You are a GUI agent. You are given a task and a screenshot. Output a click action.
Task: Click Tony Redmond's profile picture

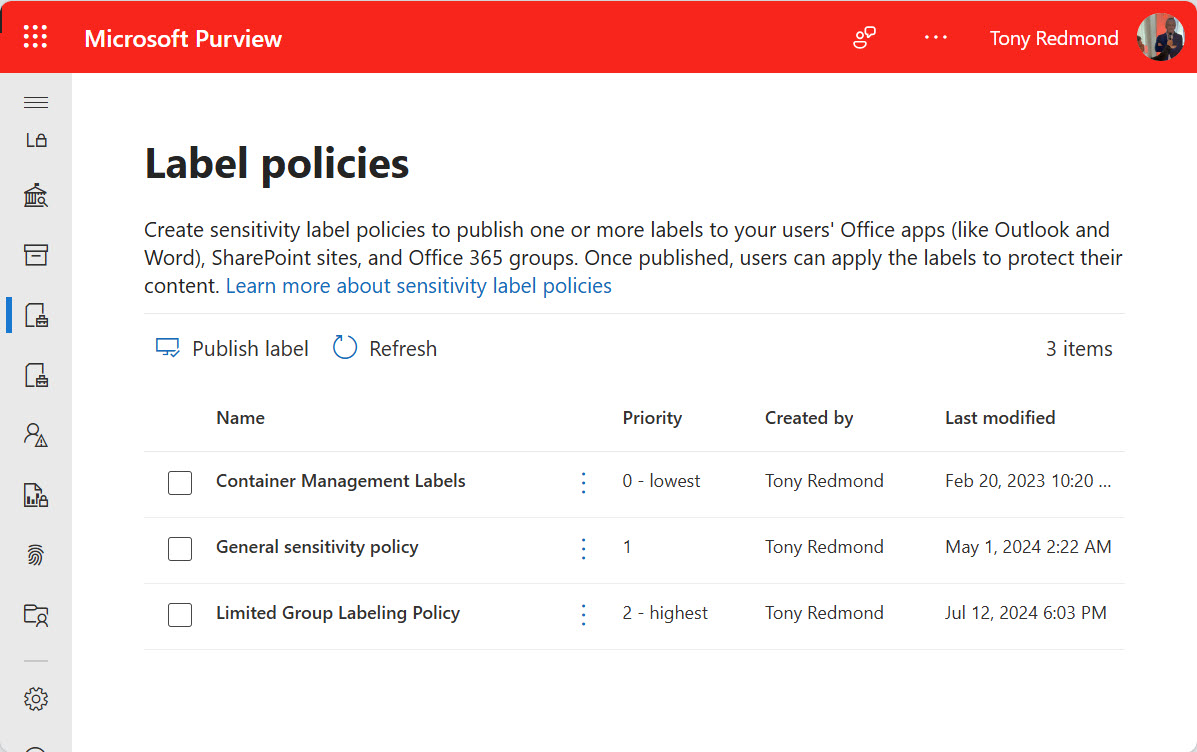pyautogui.click(x=1160, y=38)
